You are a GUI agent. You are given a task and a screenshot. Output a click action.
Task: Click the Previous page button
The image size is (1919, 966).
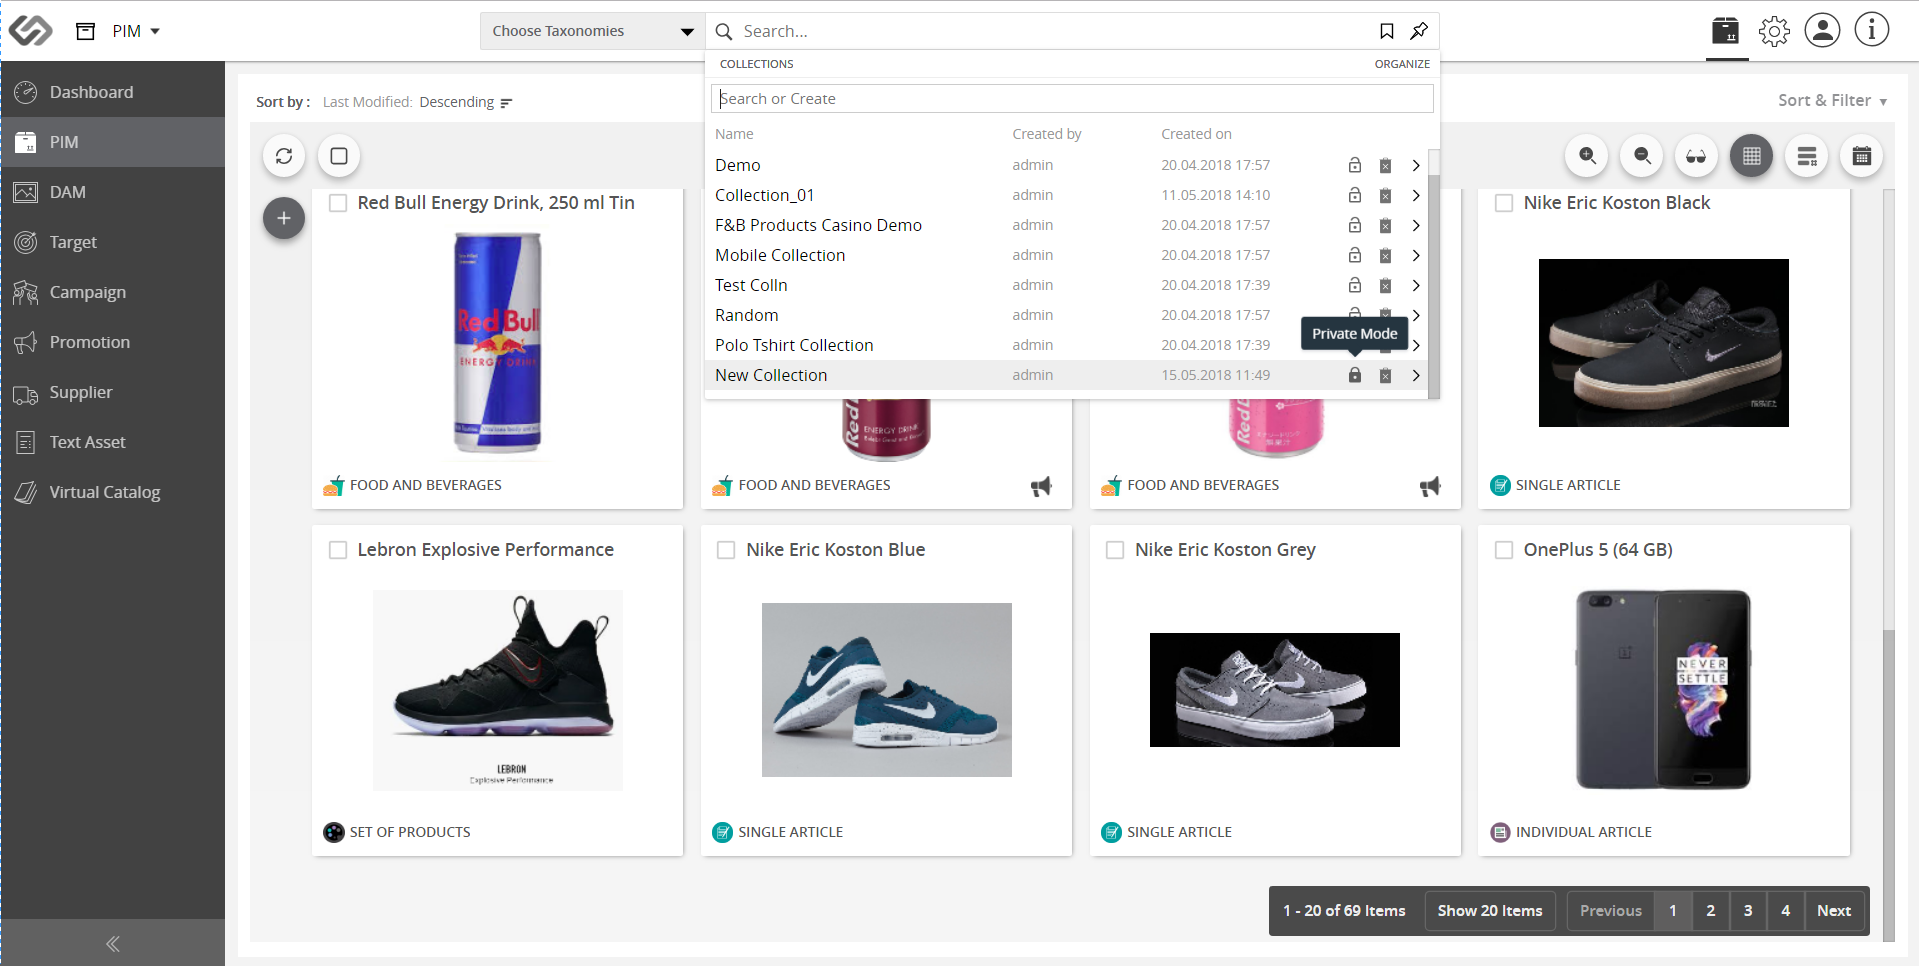pos(1611,911)
